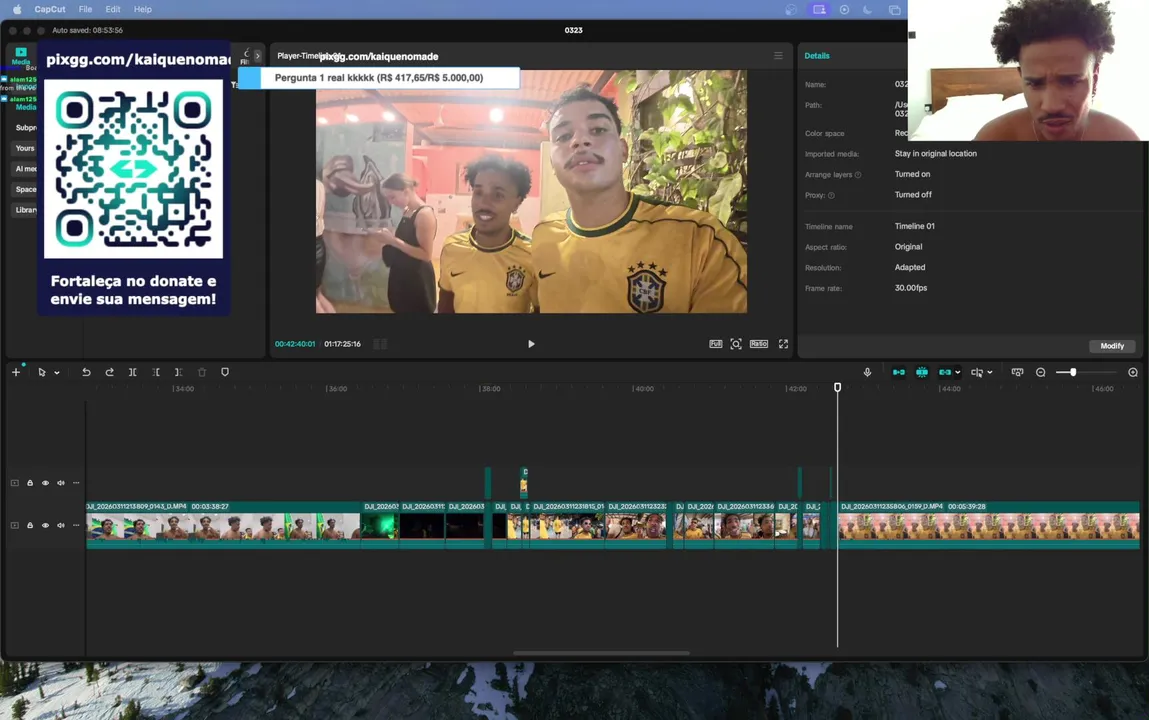This screenshot has width=1149, height=720.
Task: Click the zoom-scan icon under the player
Action: point(736,344)
